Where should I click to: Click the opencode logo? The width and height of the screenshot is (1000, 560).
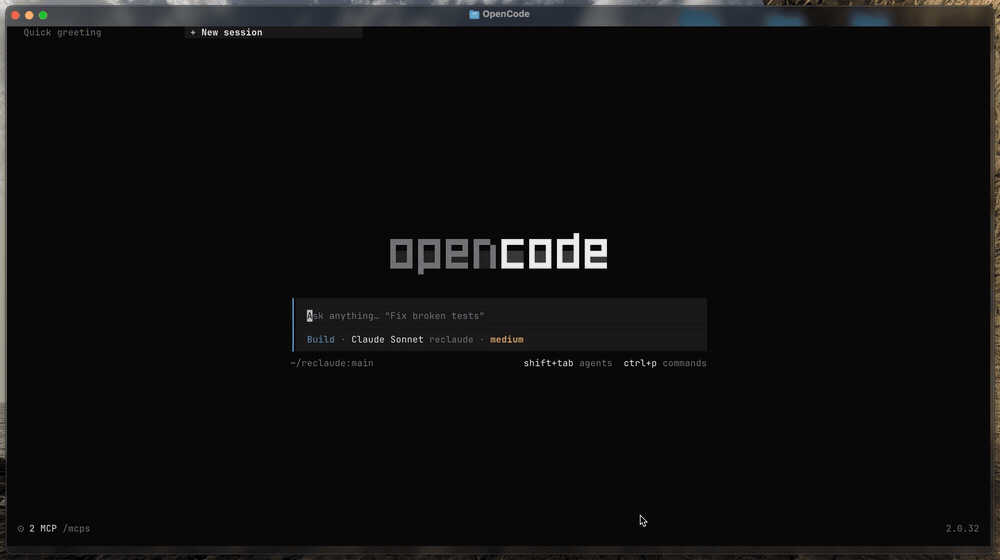[498, 253]
